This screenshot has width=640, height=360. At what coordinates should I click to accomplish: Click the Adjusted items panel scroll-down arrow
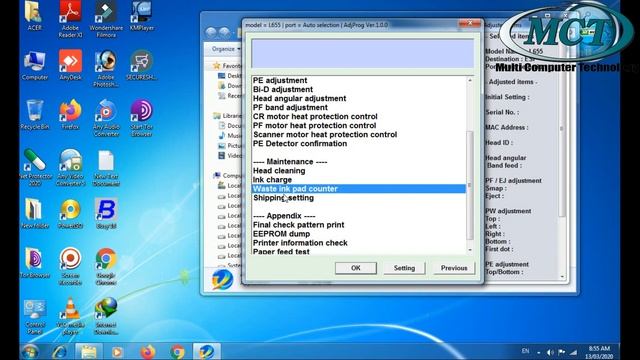click(562, 277)
